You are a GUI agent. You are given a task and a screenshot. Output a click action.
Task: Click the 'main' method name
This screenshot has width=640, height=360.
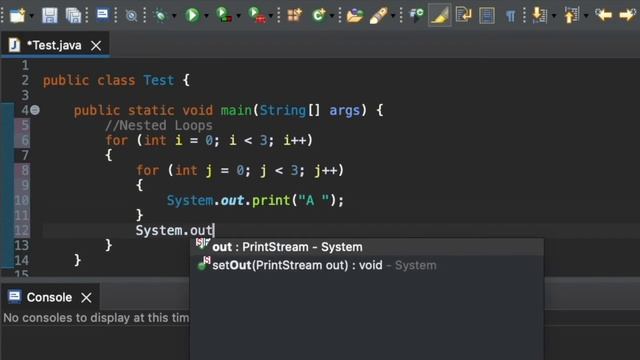coord(236,110)
